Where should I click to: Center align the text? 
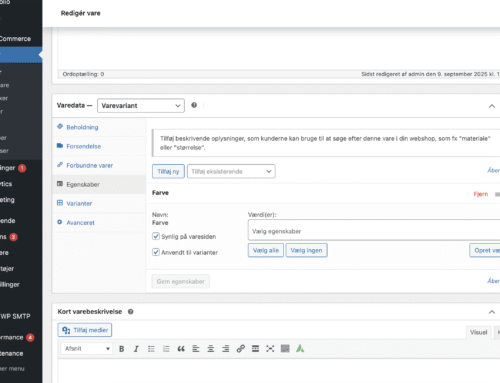coord(211,349)
